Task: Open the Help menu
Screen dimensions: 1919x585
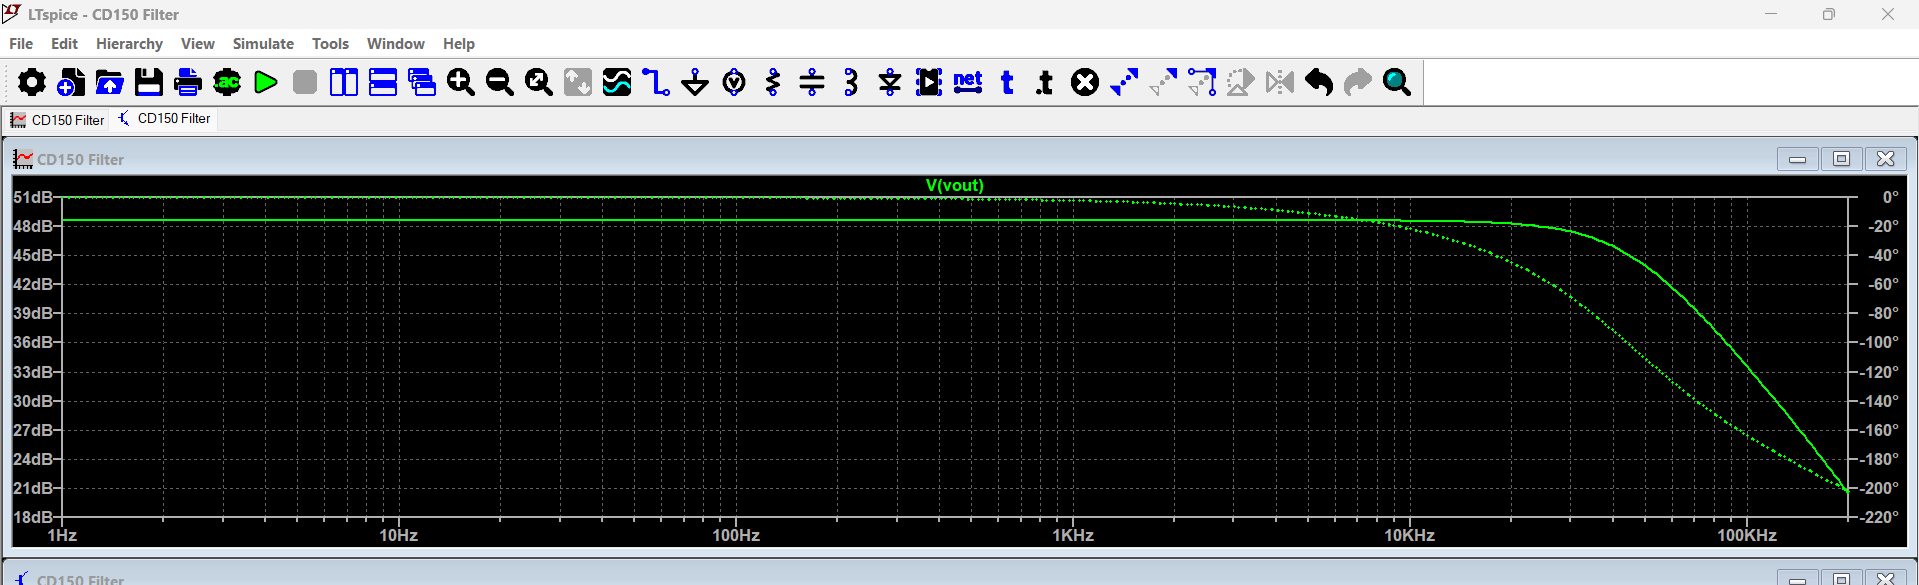Action: (x=459, y=44)
